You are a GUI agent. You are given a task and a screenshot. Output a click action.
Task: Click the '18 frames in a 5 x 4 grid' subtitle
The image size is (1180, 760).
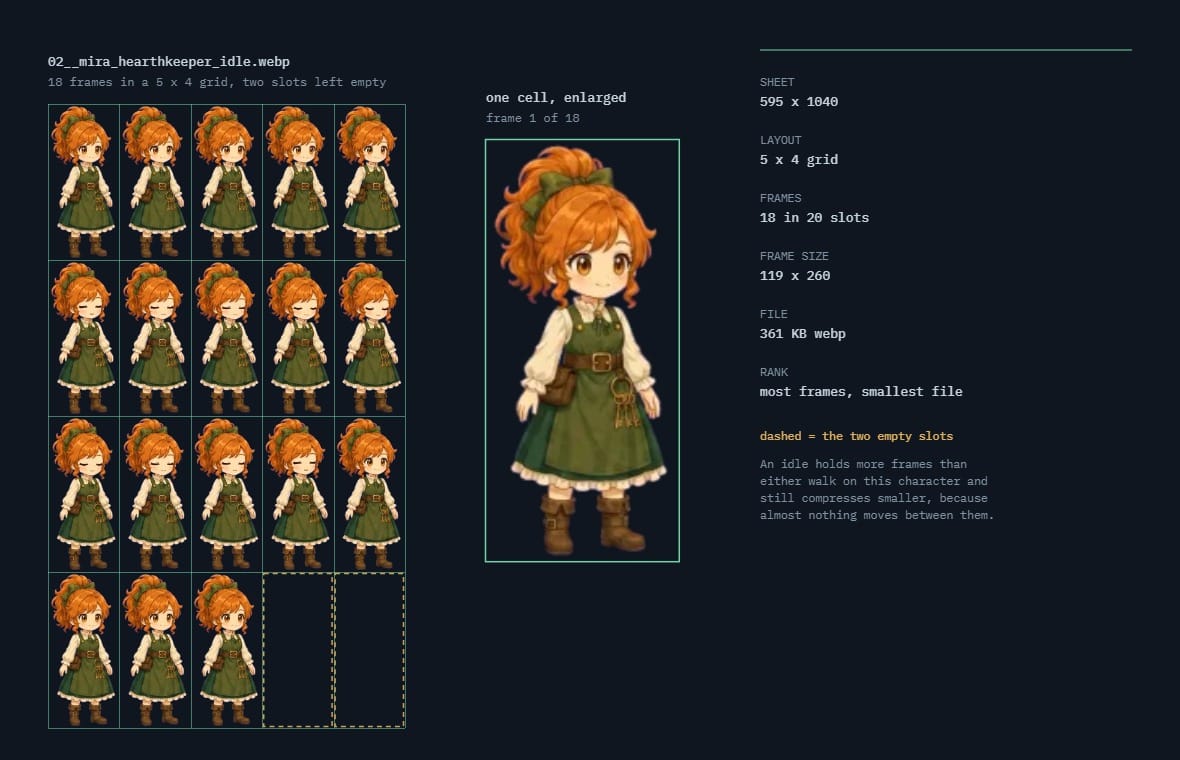(217, 82)
